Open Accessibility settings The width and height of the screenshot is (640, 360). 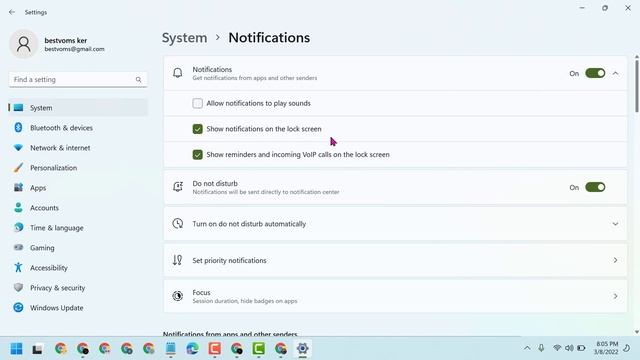click(x=78, y=268)
